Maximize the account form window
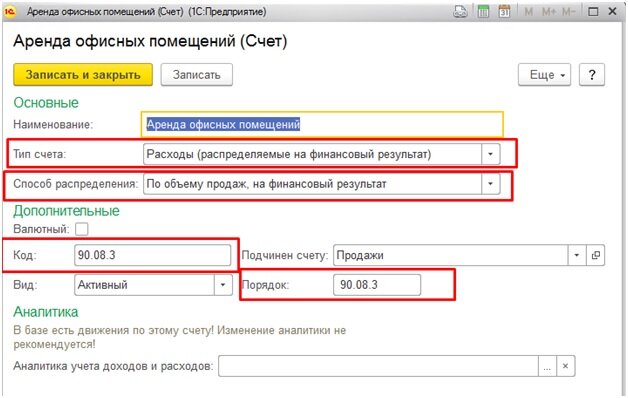This screenshot has width=628, height=398. point(593,12)
